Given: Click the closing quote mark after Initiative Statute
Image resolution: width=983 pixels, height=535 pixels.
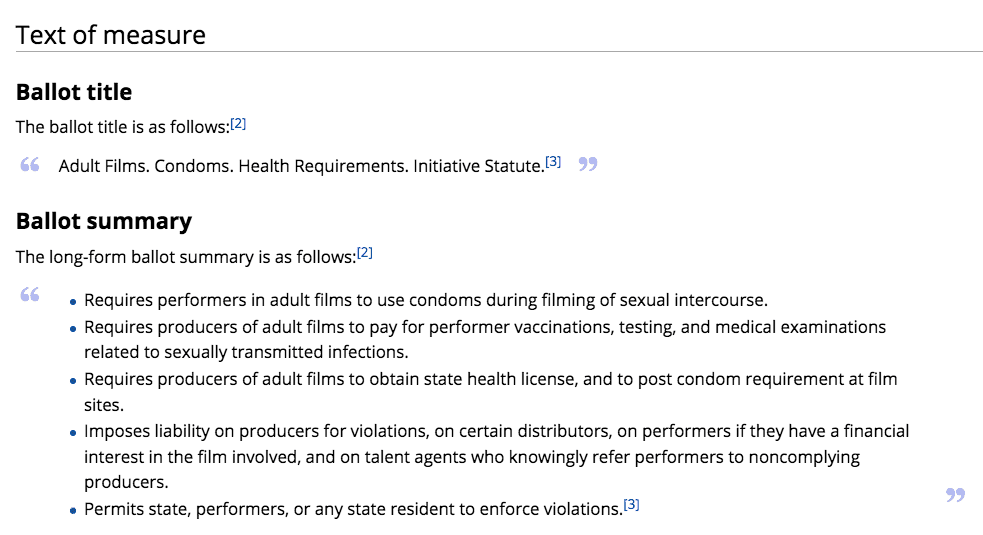Looking at the screenshot, I should coord(588,164).
